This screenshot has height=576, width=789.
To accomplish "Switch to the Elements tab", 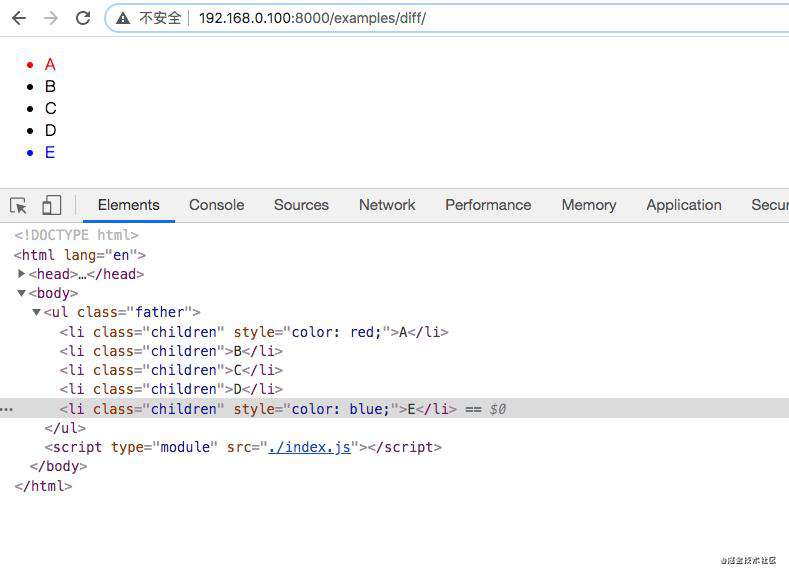I will [129, 205].
